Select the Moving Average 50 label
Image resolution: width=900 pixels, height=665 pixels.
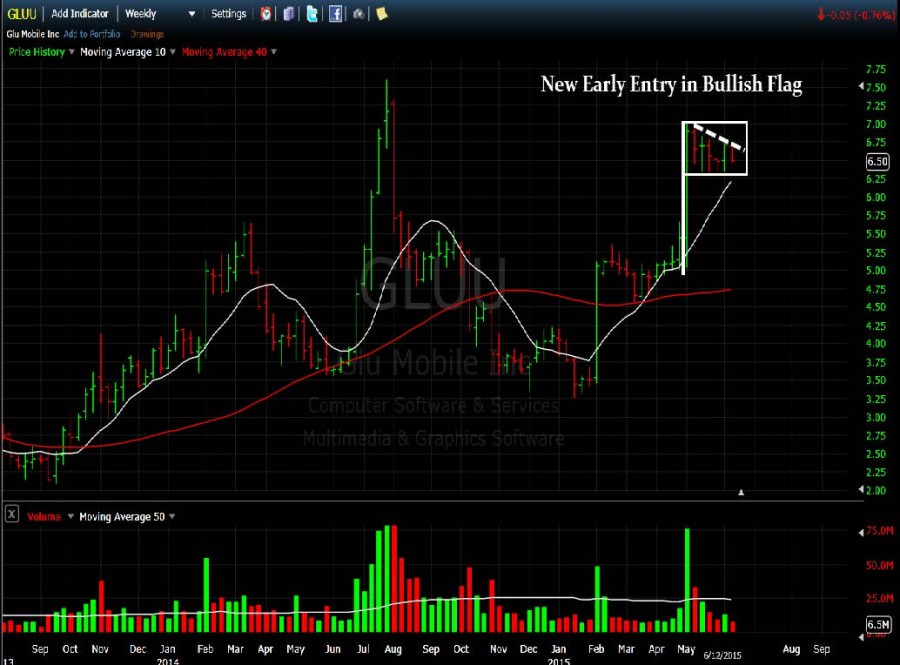pos(122,517)
